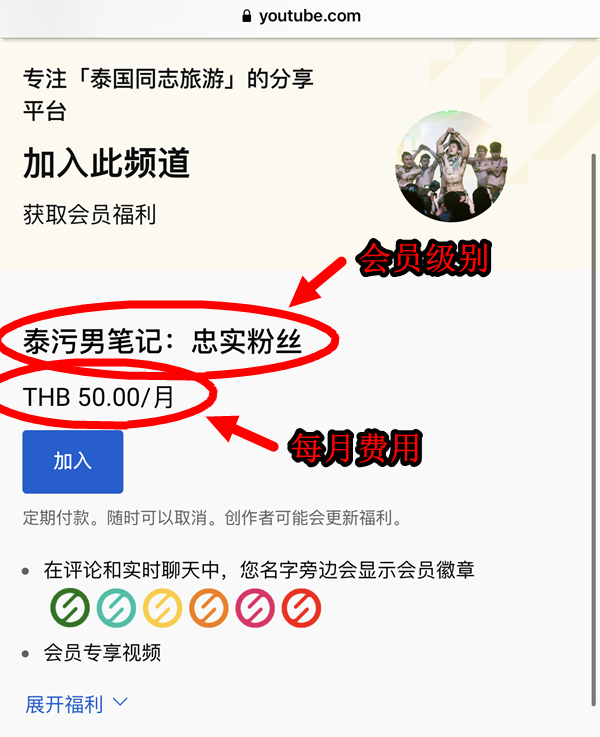600x737 pixels.
Task: Click the yellow member badge icon
Action: click(x=163, y=608)
